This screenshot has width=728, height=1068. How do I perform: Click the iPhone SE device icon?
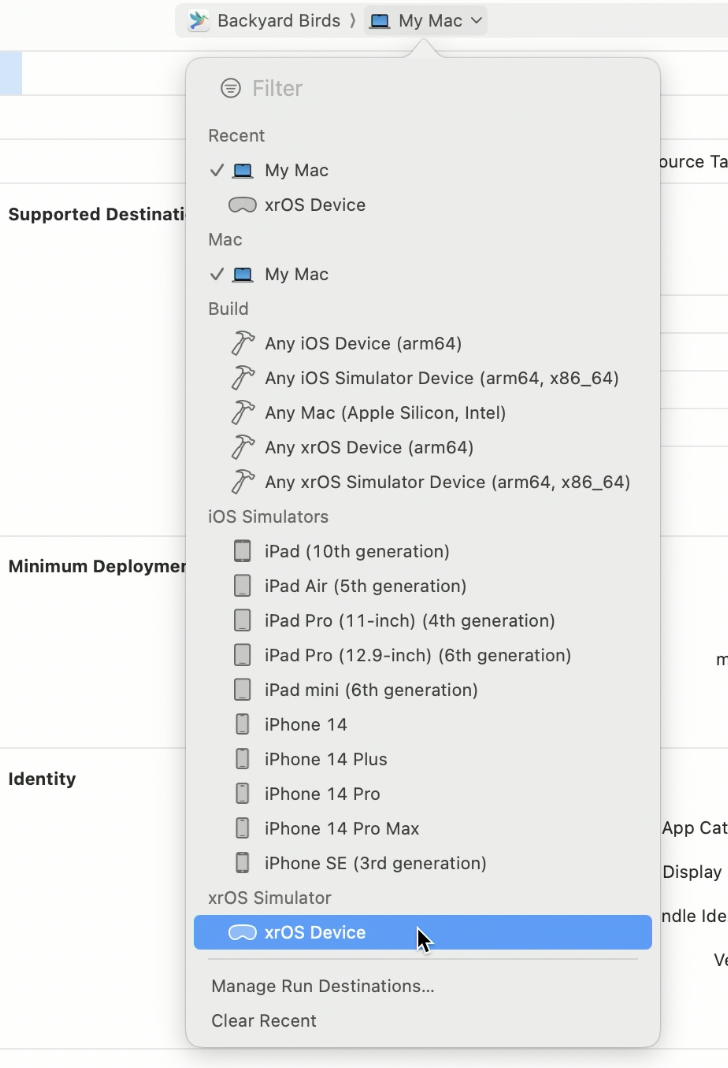[242, 864]
